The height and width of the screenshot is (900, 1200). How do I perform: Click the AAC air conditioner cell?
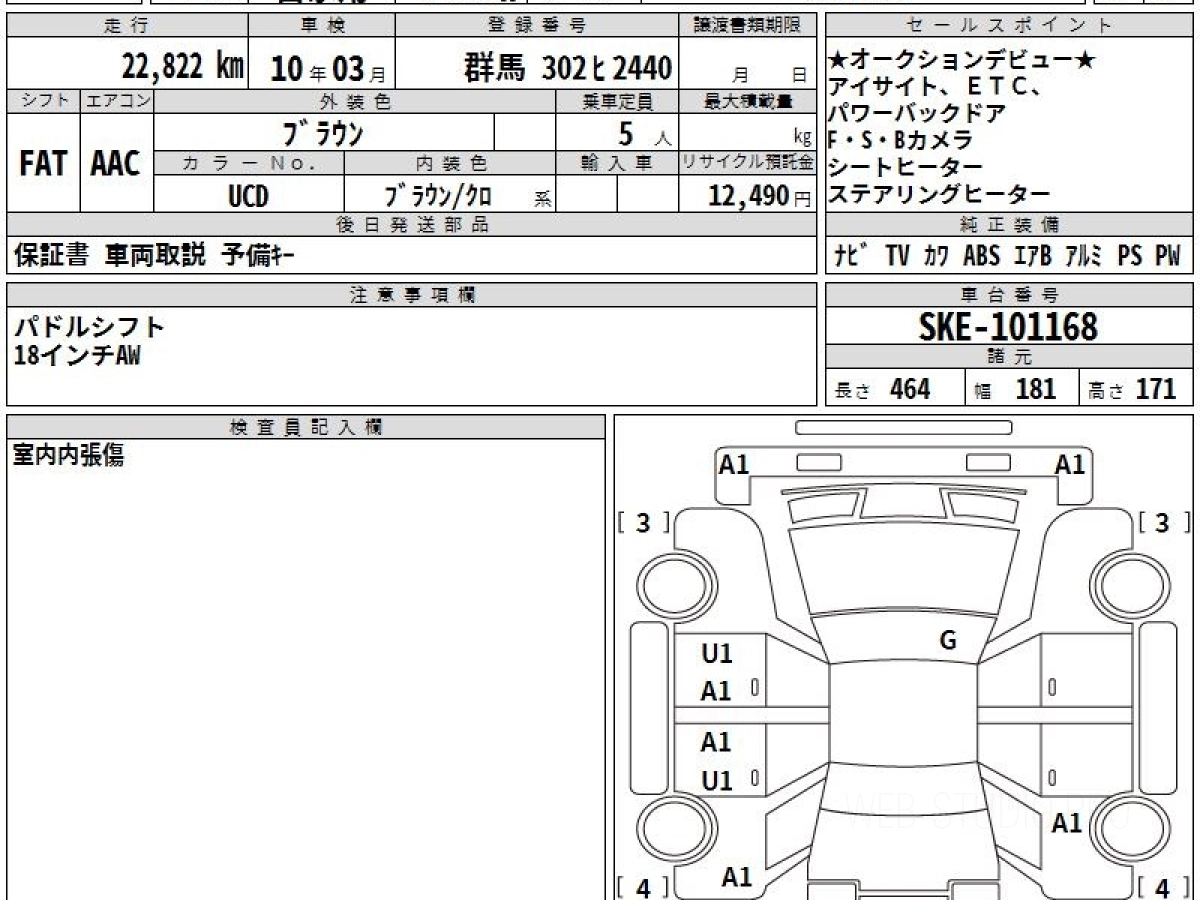[116, 164]
